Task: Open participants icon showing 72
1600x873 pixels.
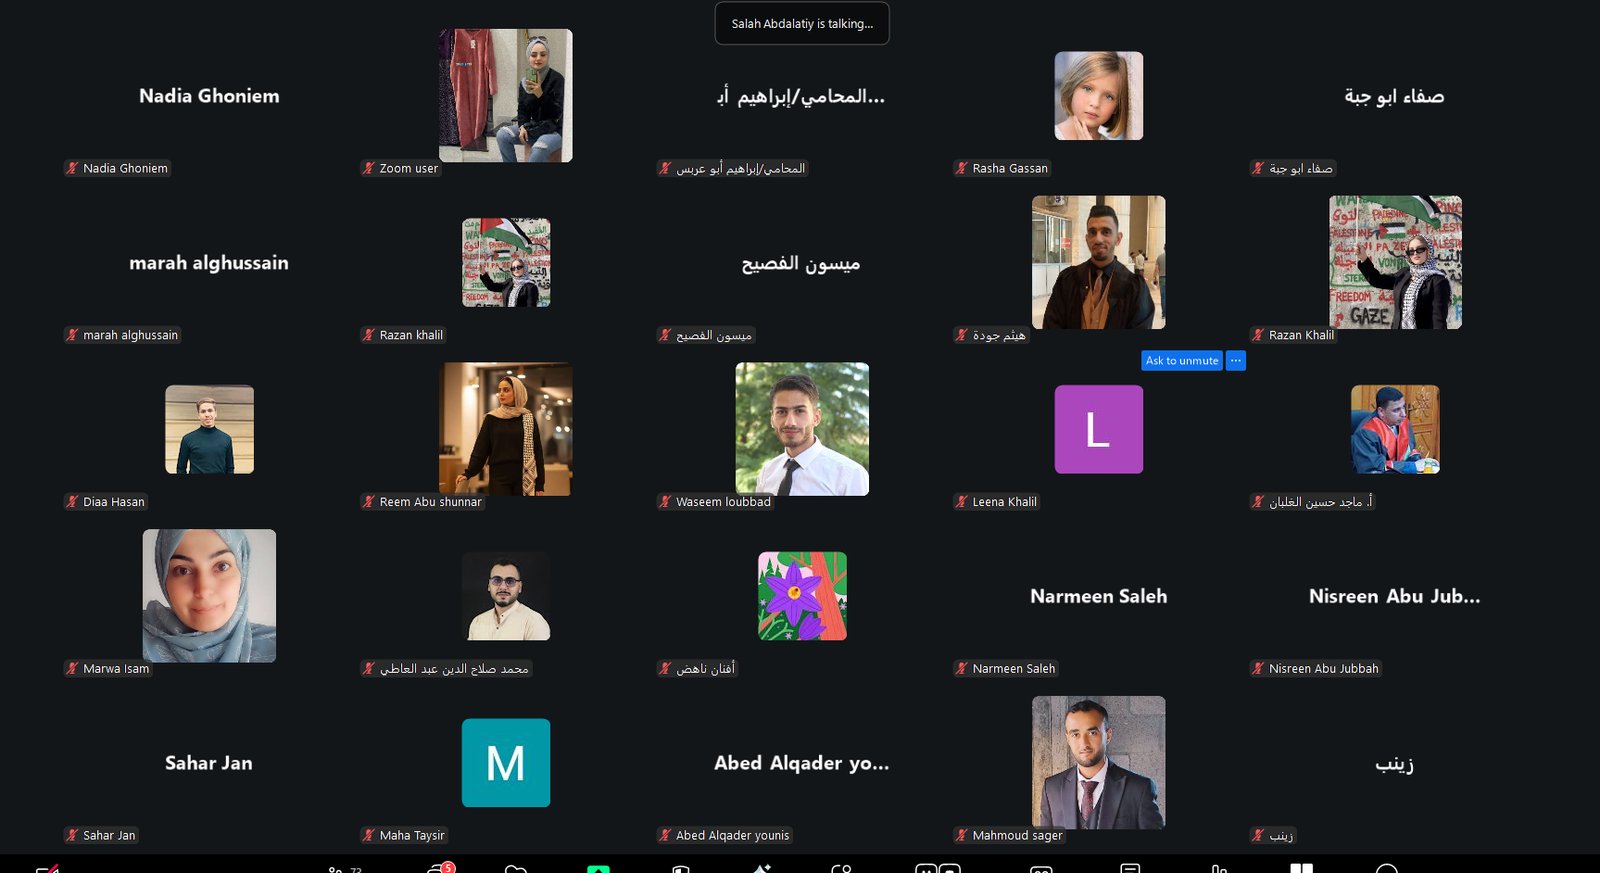Action: [344, 869]
